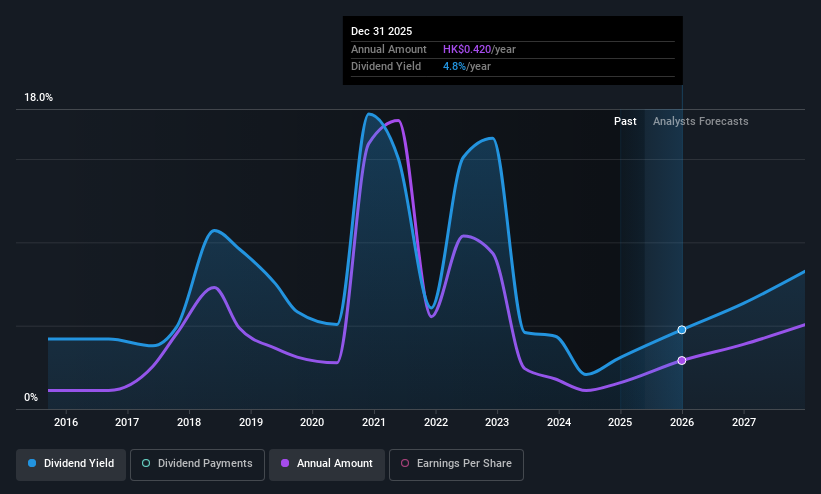Select the blue dividend yield marker at 2026

point(682,330)
